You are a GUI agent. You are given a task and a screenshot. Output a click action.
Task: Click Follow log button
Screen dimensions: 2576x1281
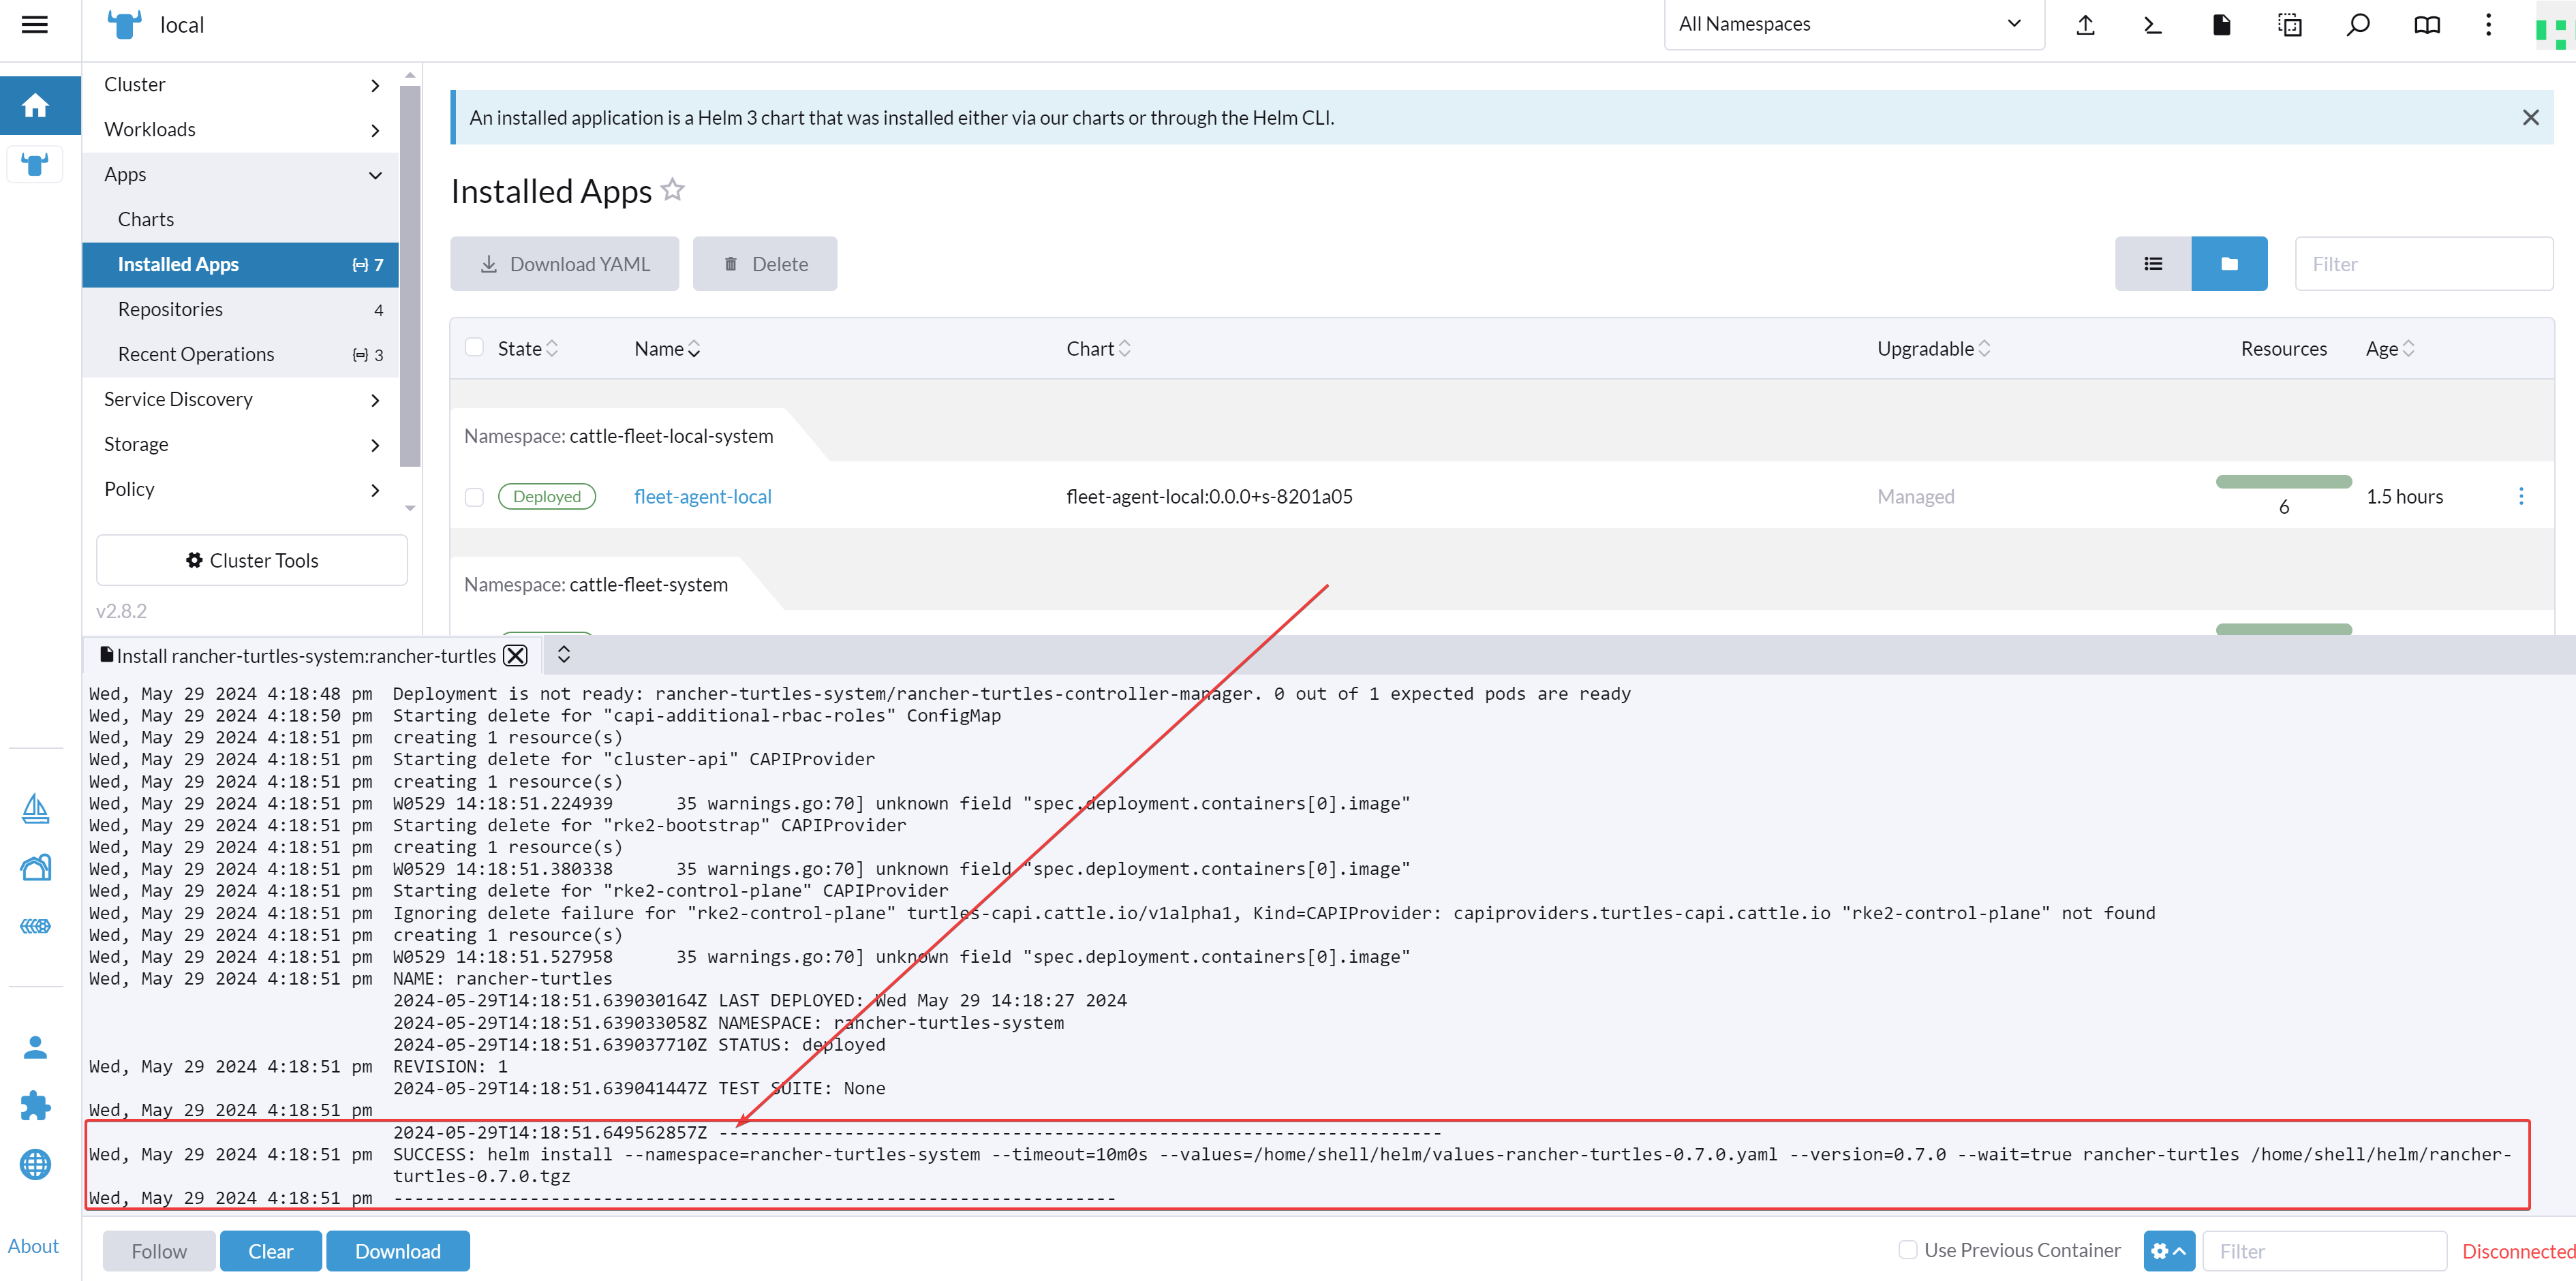(x=159, y=1251)
